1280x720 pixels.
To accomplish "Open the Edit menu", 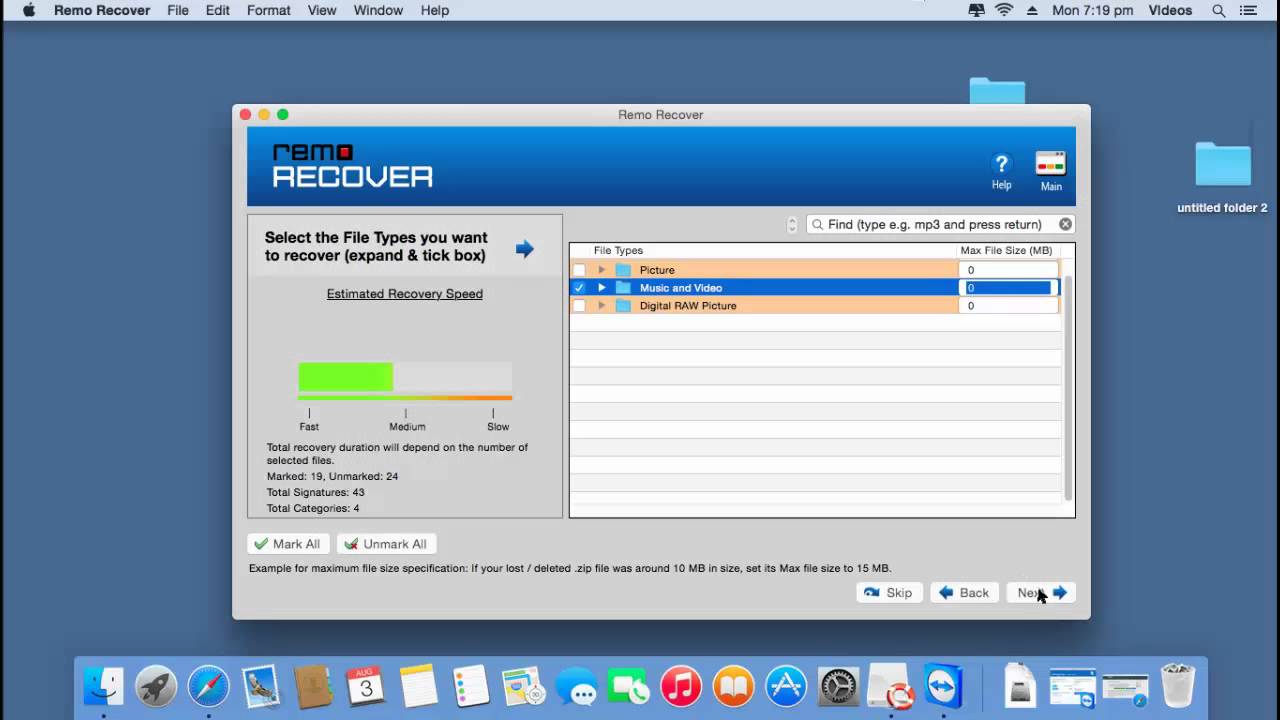I will click(217, 10).
